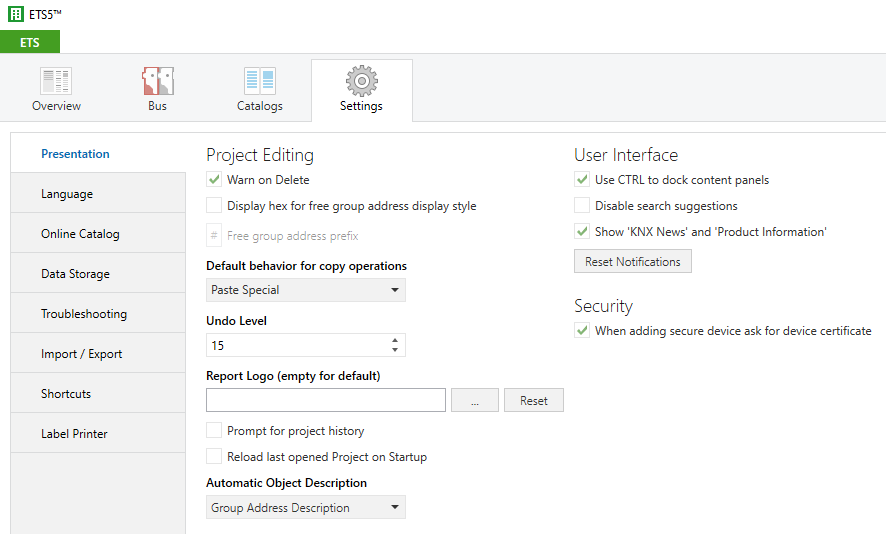Click the ETS5 app logo icon

pyautogui.click(x=15, y=14)
